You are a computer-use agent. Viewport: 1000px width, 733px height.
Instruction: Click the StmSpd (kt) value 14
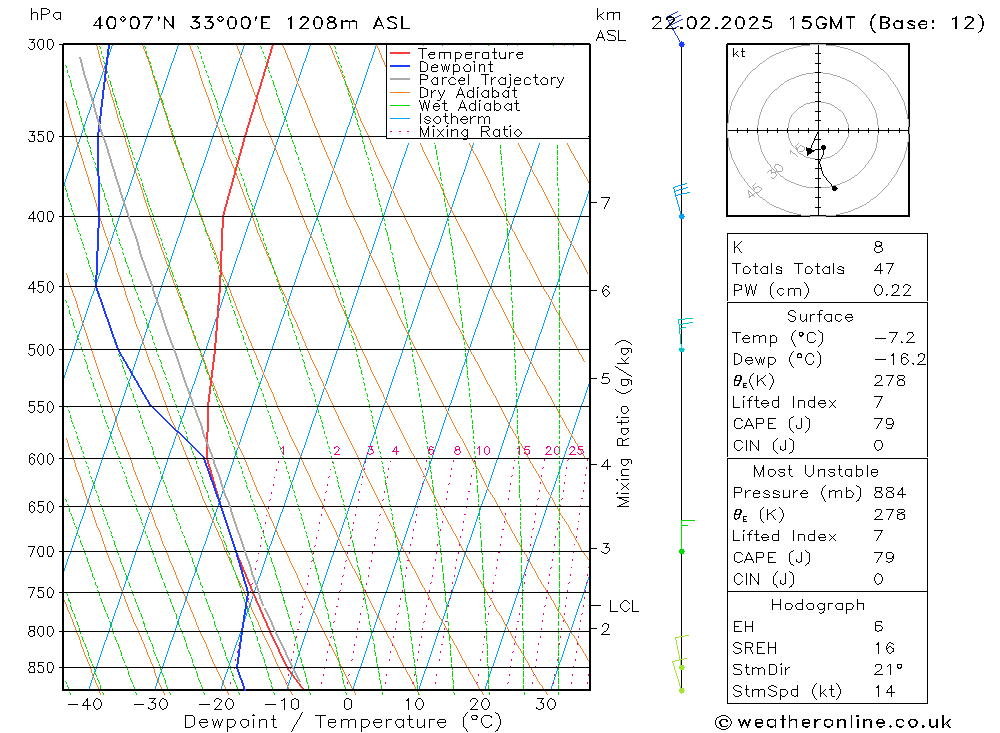click(x=885, y=691)
